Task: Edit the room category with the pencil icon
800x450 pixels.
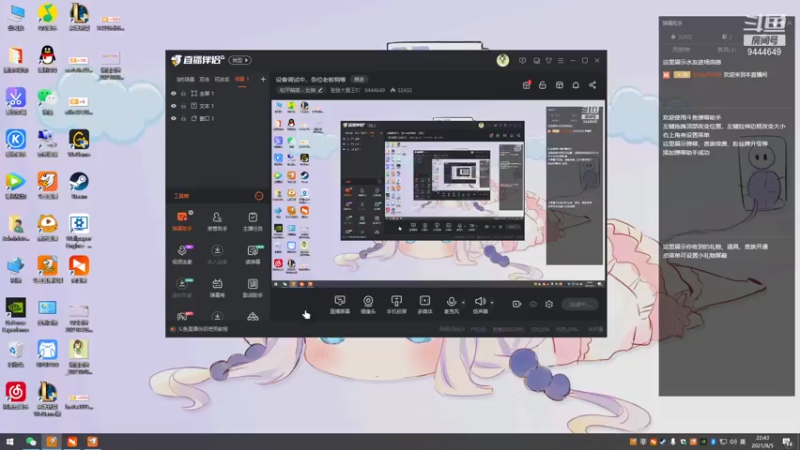Action: pyautogui.click(x=320, y=90)
